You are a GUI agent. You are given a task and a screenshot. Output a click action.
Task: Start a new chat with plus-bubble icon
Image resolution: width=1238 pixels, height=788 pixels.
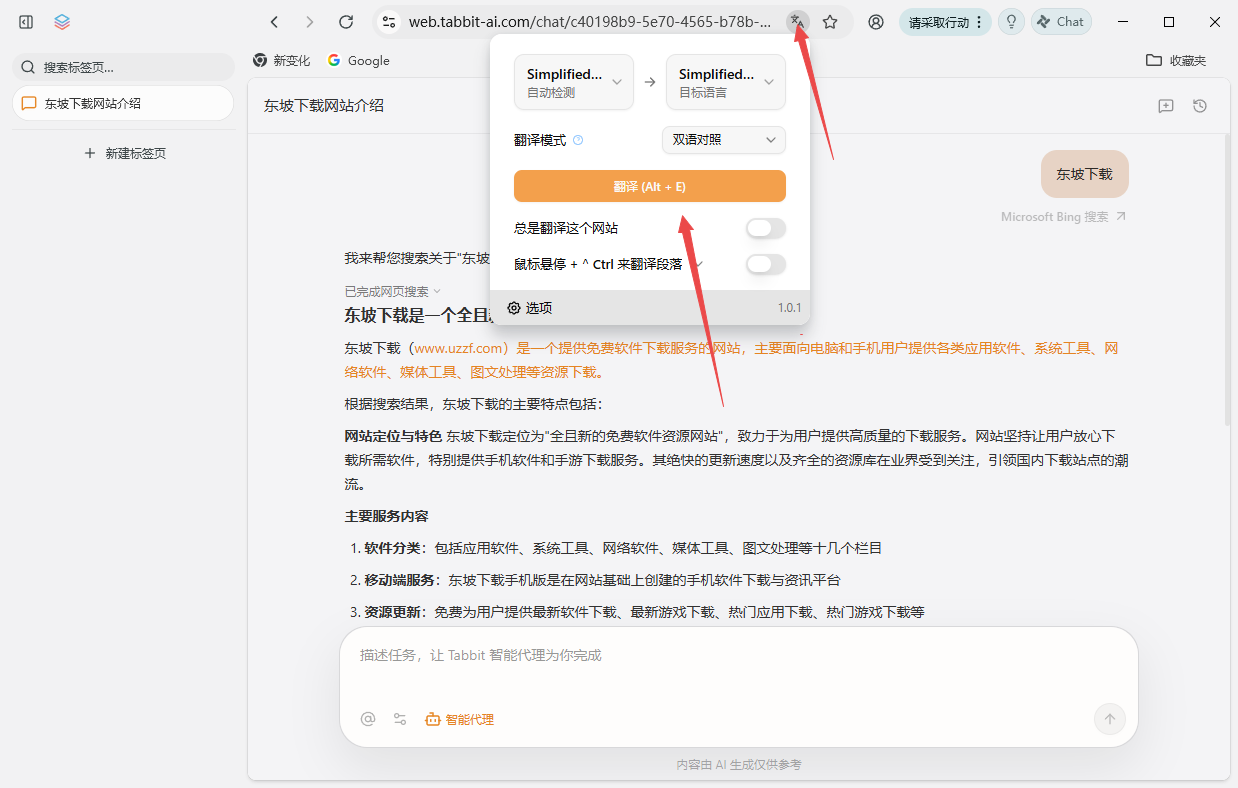(x=1165, y=106)
